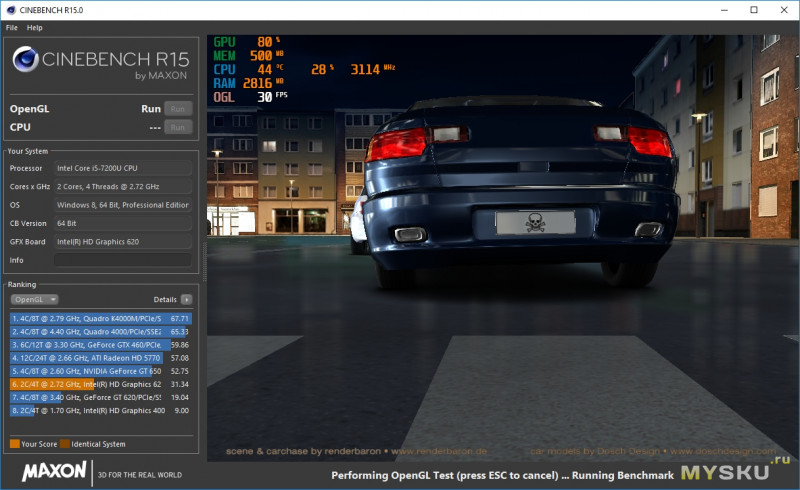This screenshot has height=490, width=800.
Task: Click the OpenGL label in benchmark panel
Action: (x=30, y=109)
